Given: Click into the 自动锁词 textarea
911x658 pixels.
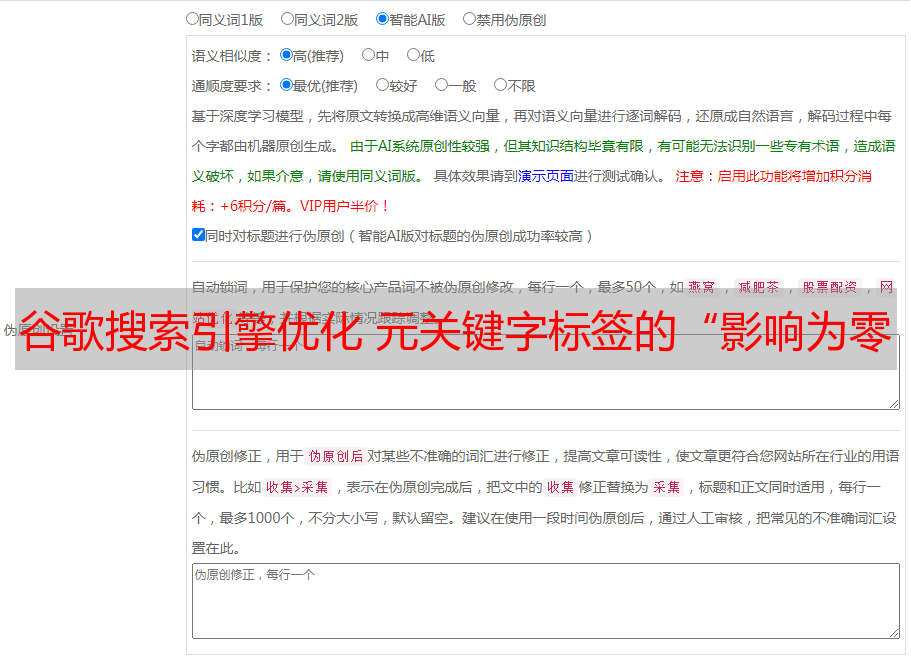Looking at the screenshot, I should pyautogui.click(x=546, y=372).
